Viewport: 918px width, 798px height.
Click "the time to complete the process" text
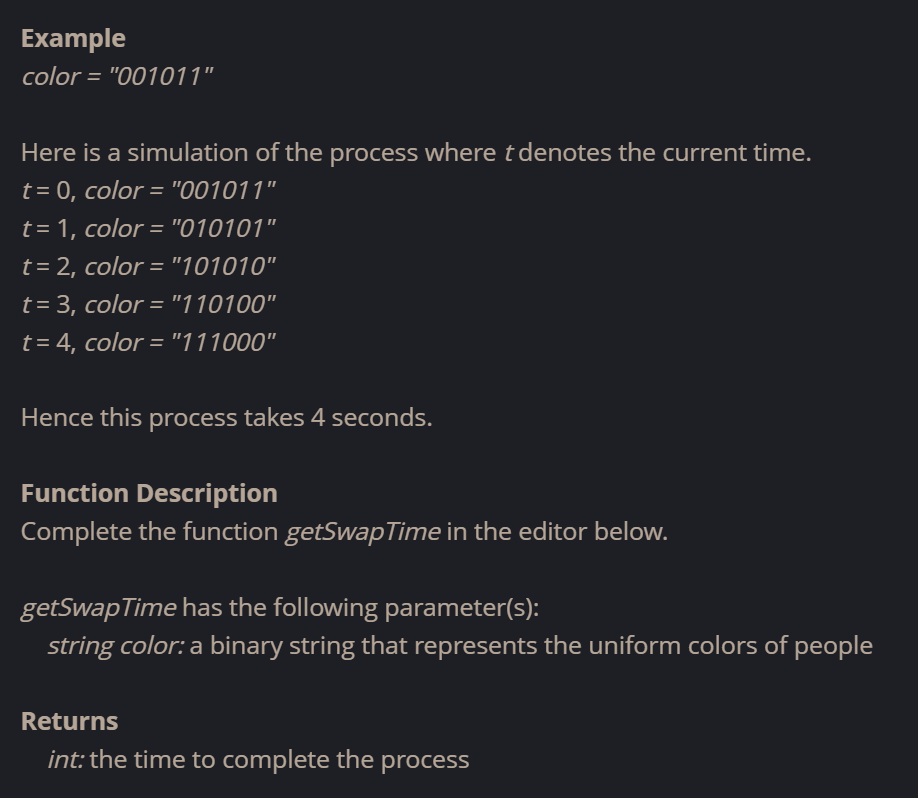tap(279, 759)
